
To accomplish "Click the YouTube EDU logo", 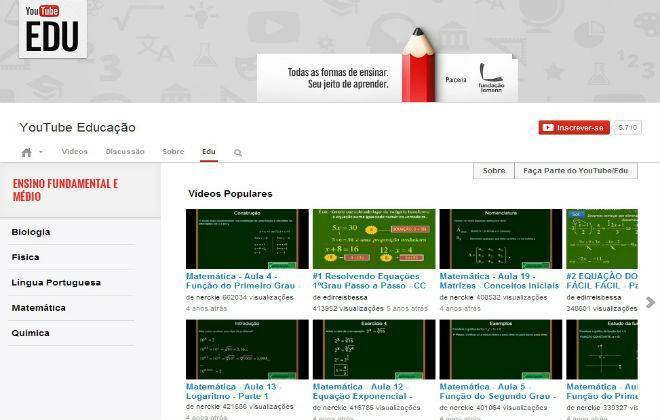I will (x=53, y=29).
